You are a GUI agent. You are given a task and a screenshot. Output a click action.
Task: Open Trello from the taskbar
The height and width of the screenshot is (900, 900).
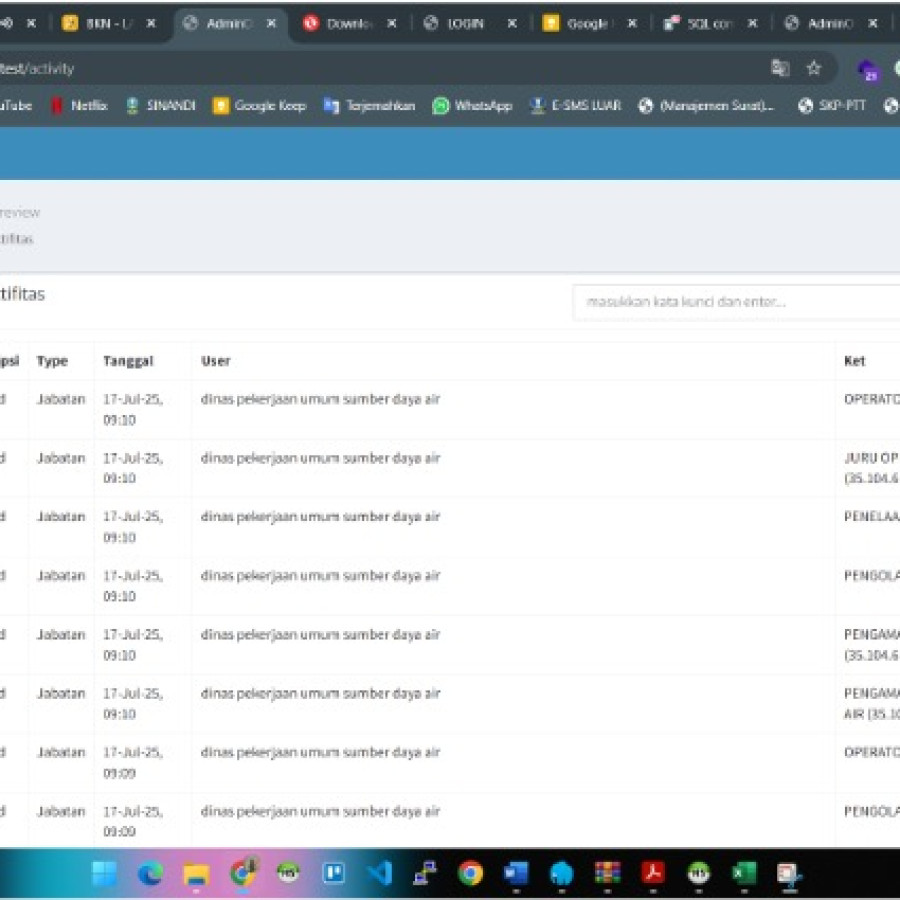333,873
